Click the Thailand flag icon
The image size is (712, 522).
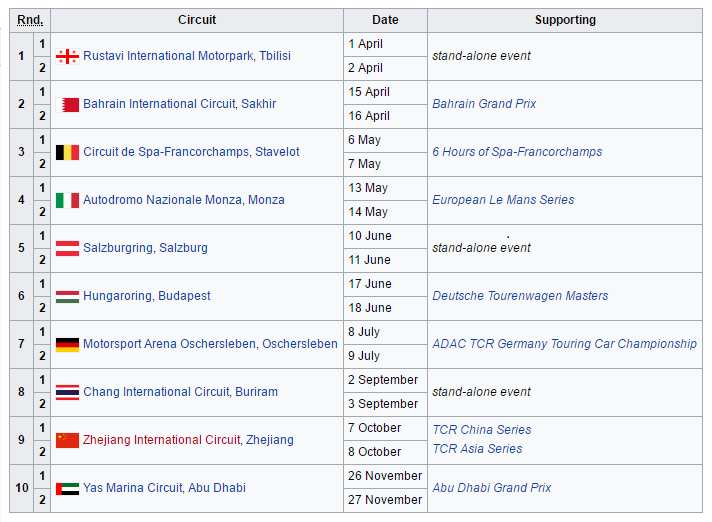click(x=67, y=392)
